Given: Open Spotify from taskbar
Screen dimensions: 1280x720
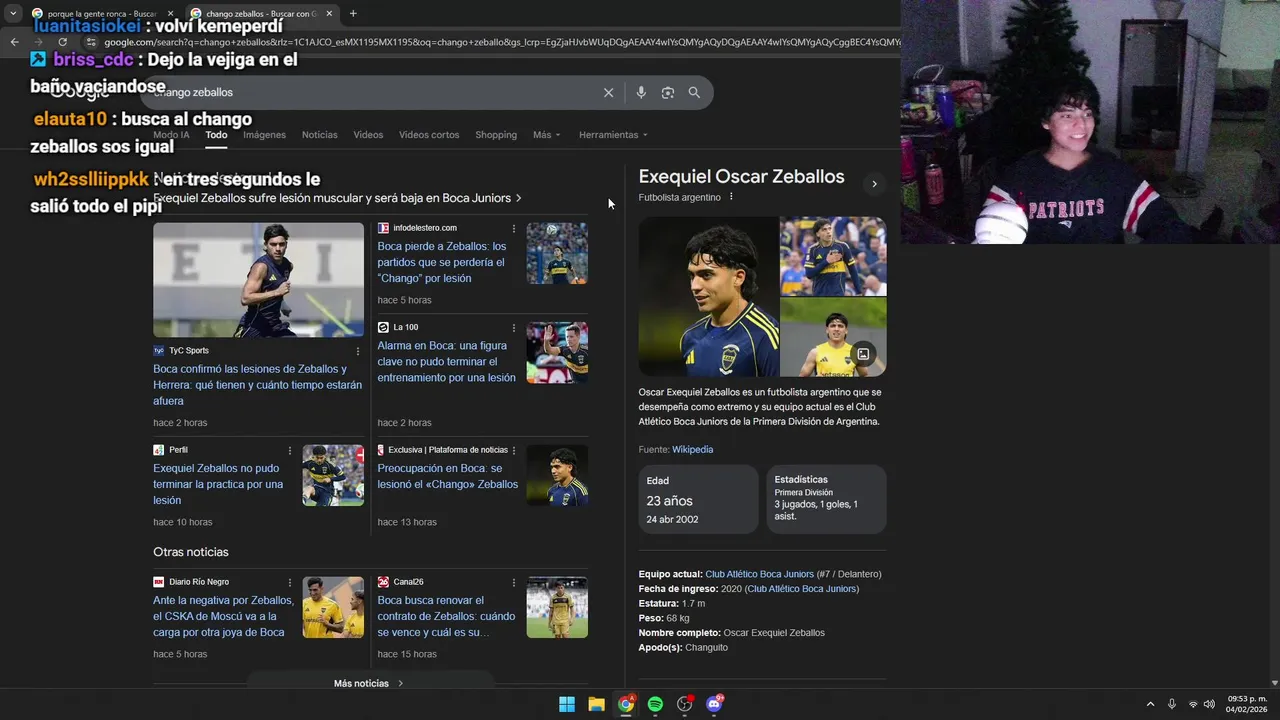Looking at the screenshot, I should click(655, 704).
